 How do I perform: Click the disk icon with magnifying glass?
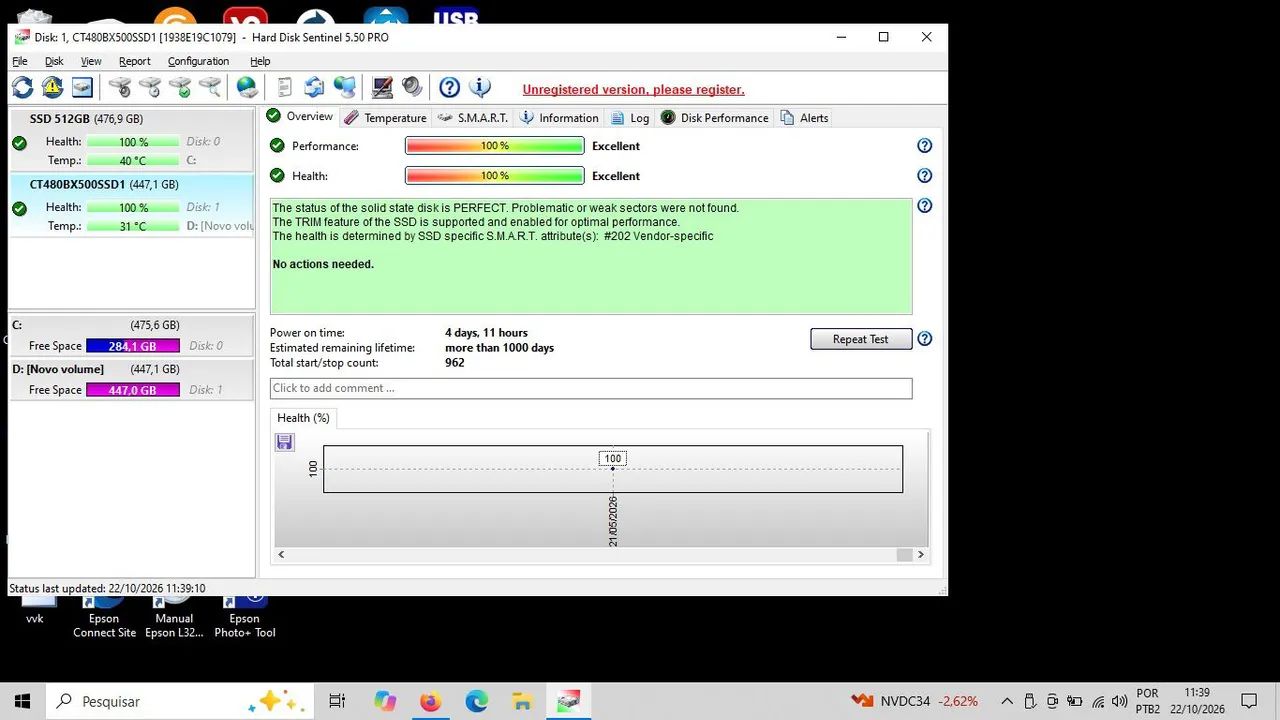pyautogui.click(x=210, y=88)
